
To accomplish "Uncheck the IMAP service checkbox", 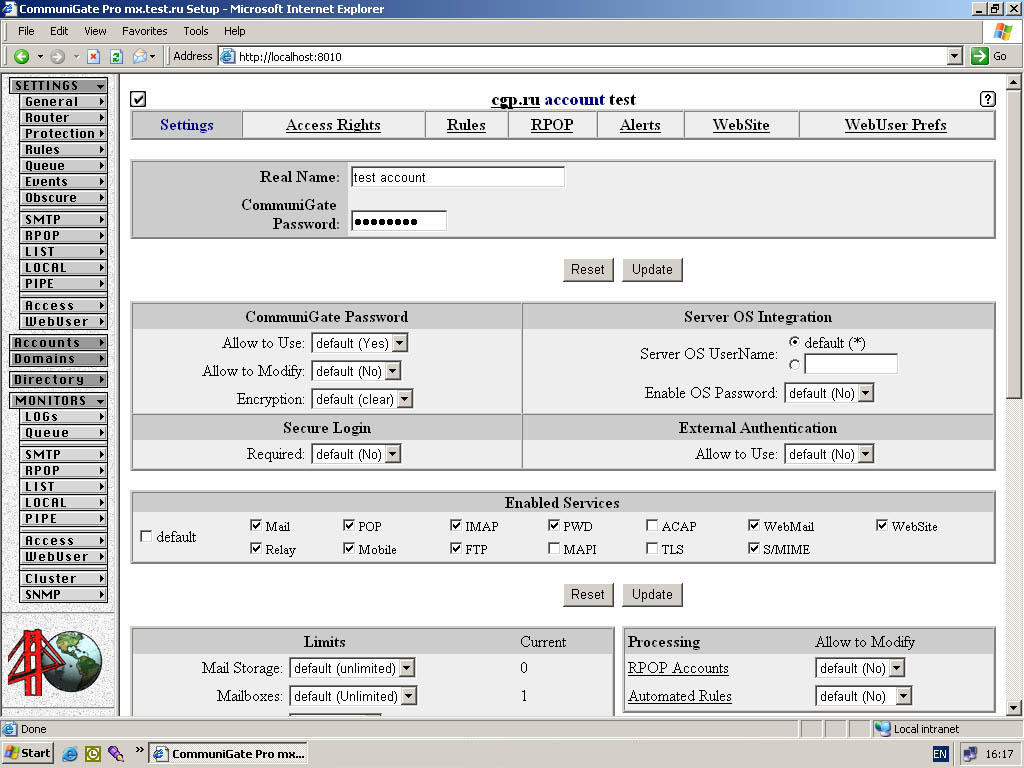I will coord(456,525).
